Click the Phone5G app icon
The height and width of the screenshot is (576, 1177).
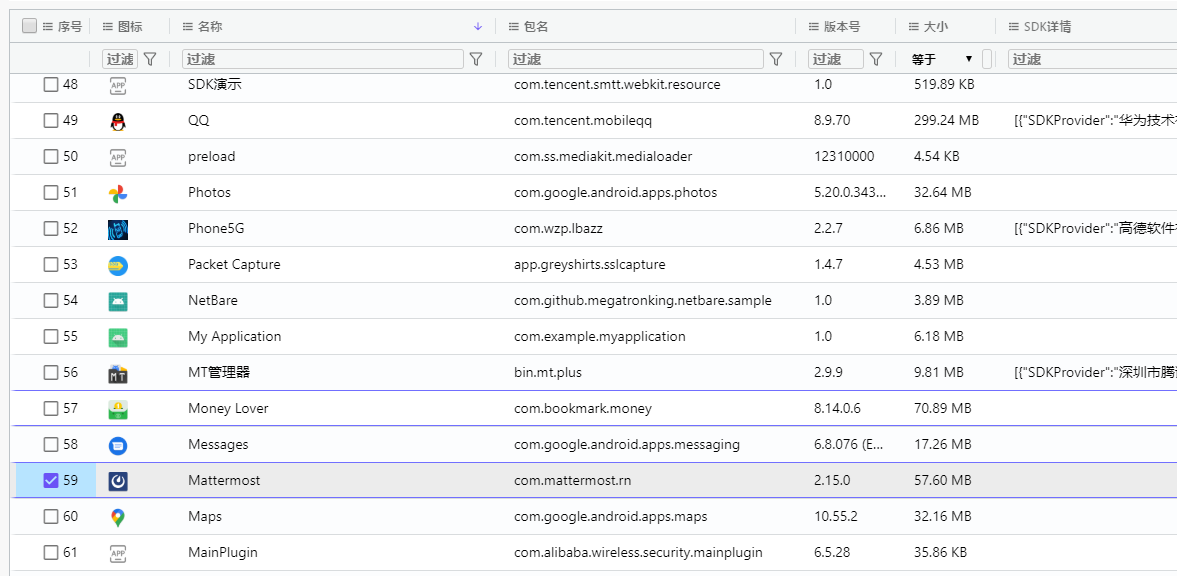click(x=118, y=229)
